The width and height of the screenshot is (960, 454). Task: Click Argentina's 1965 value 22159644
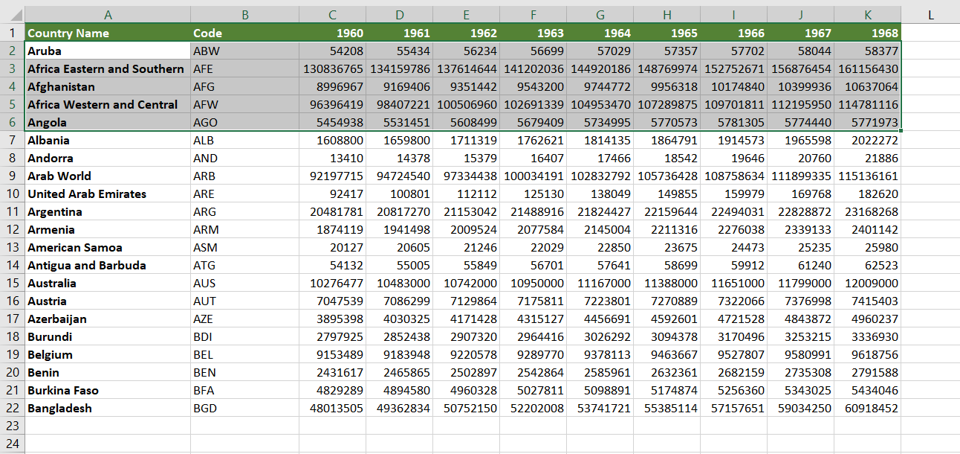(x=667, y=212)
